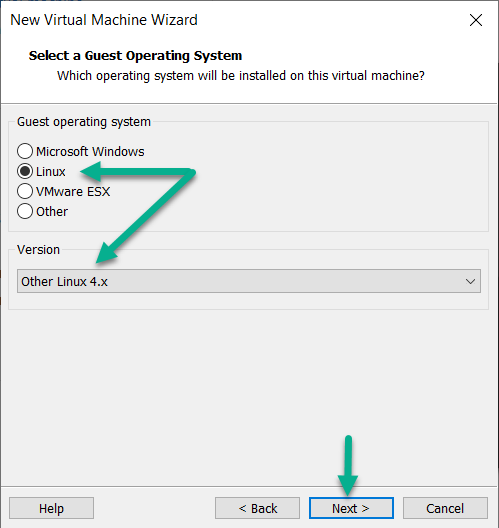499x528 pixels.
Task: Cancel the New Virtual Machine Wizard
Action: (x=445, y=508)
